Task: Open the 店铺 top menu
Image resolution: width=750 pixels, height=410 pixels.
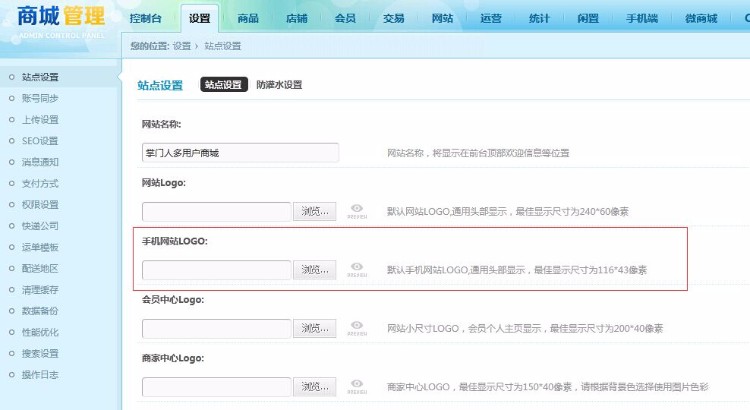Action: (x=297, y=19)
